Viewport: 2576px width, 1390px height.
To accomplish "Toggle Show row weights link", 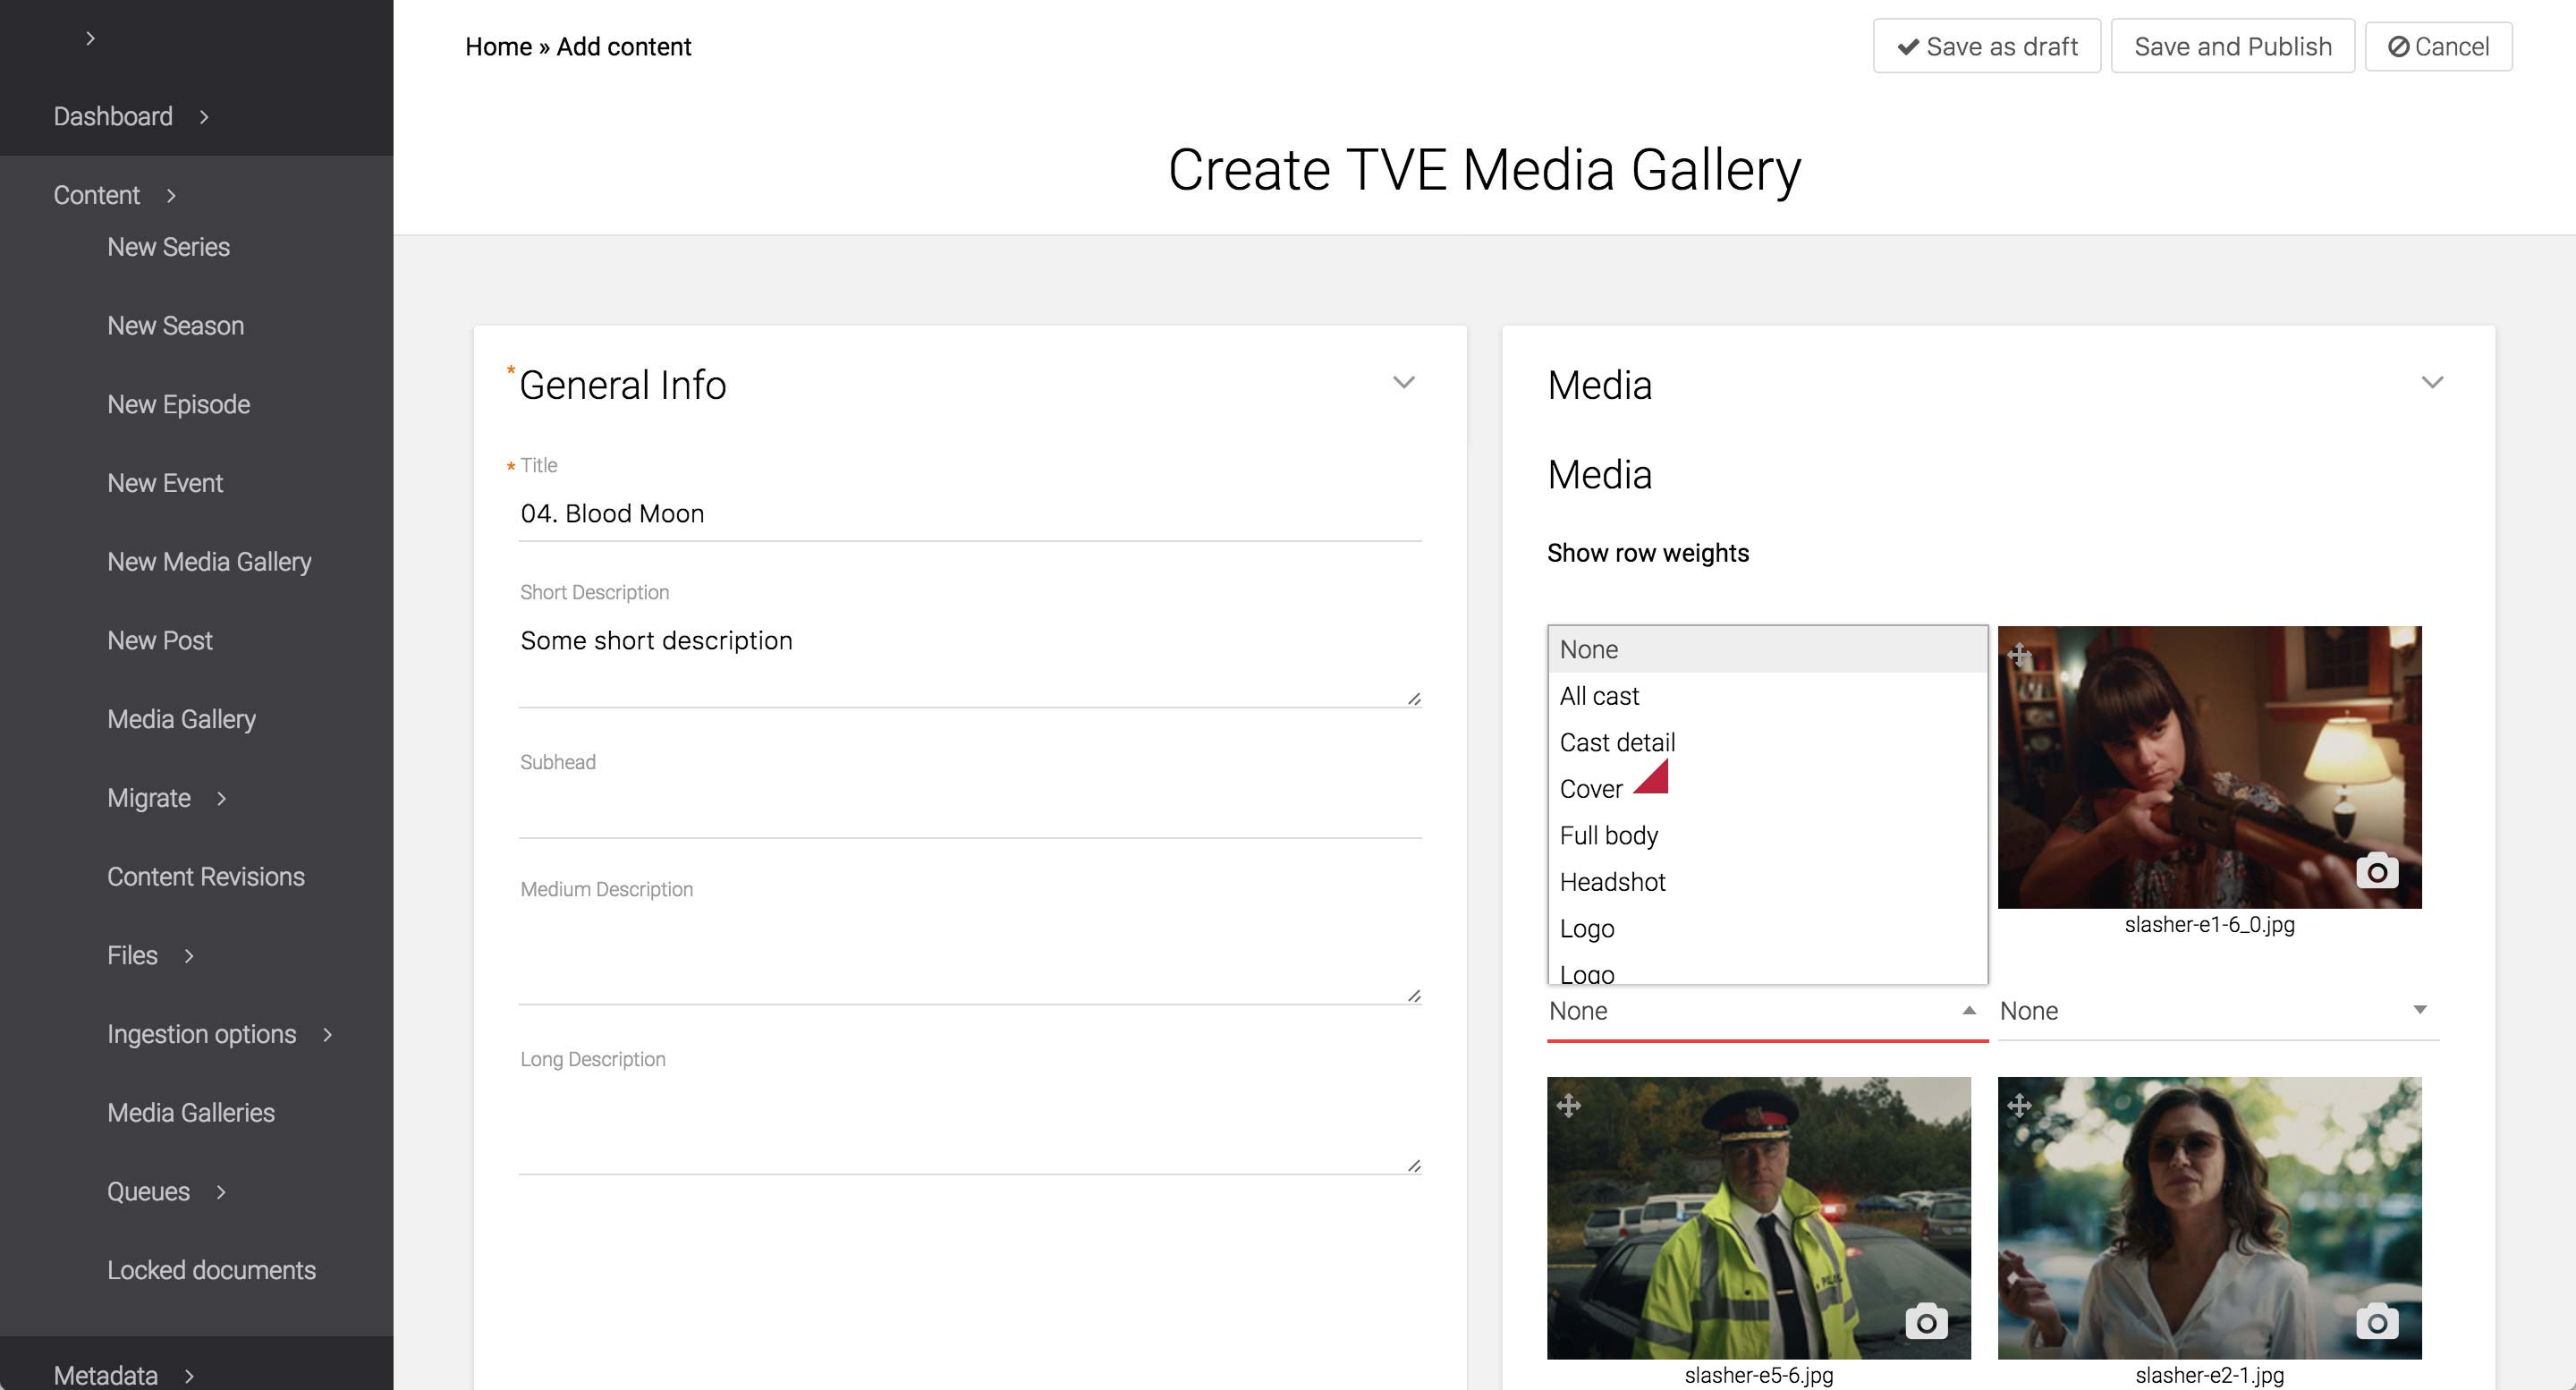I will click(x=1647, y=553).
